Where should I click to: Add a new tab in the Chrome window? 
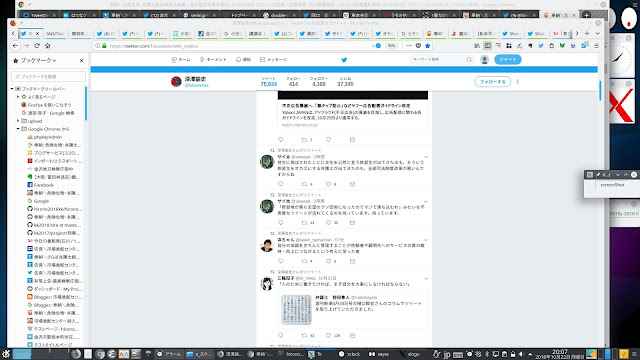pyautogui.click(x=587, y=15)
